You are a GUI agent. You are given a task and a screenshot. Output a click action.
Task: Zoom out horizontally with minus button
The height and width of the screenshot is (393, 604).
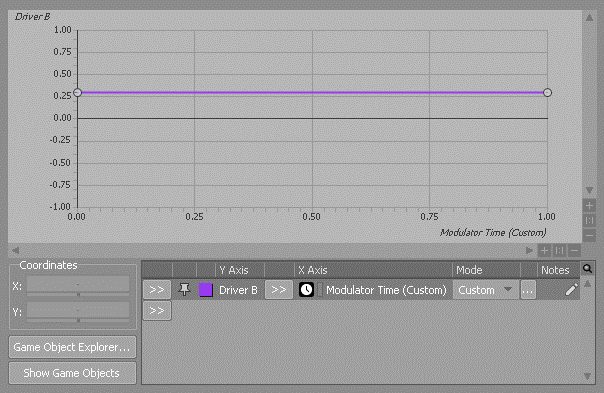pos(574,251)
